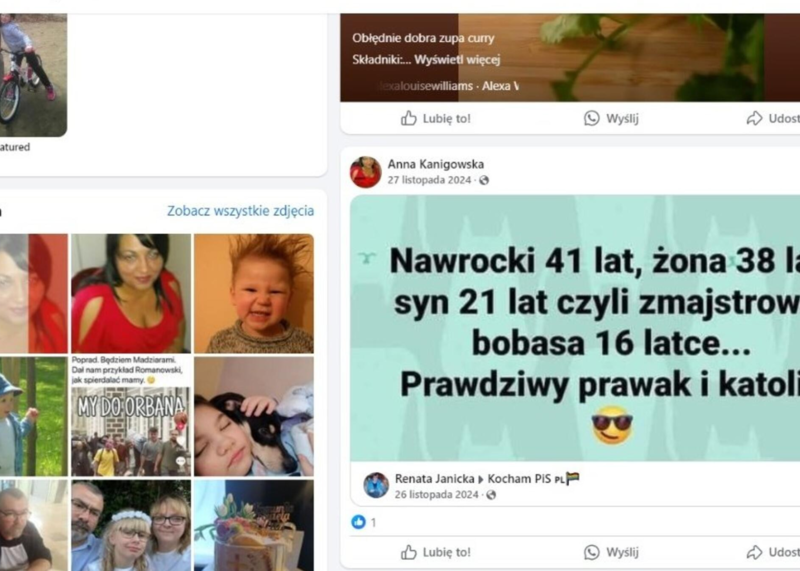Open the 27 listopada 2024 post timestamp

coord(429,180)
